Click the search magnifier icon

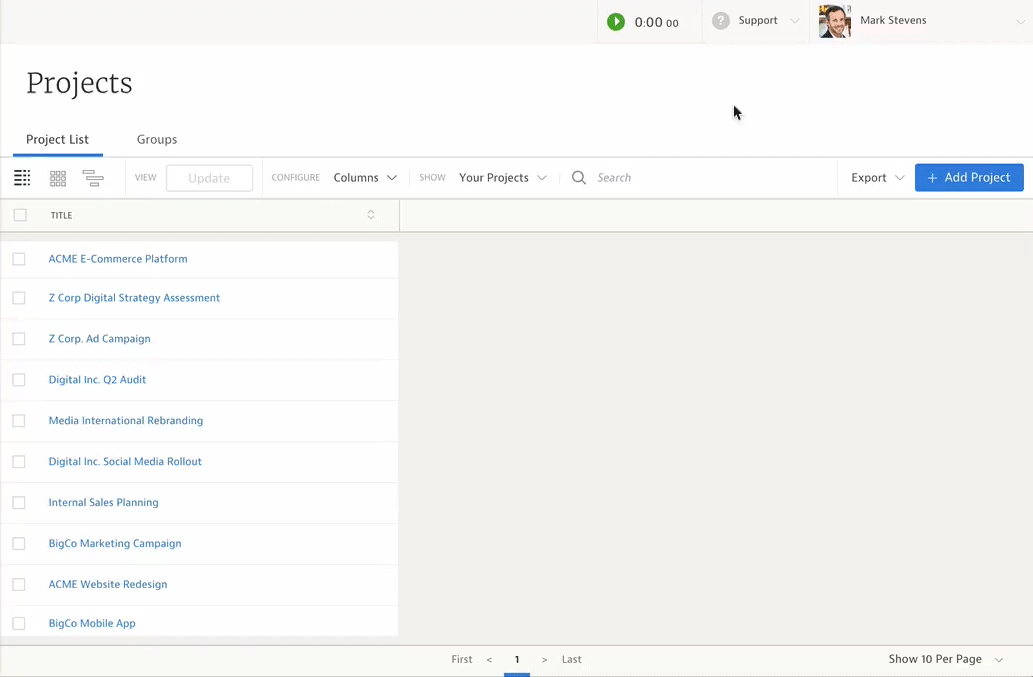click(579, 178)
